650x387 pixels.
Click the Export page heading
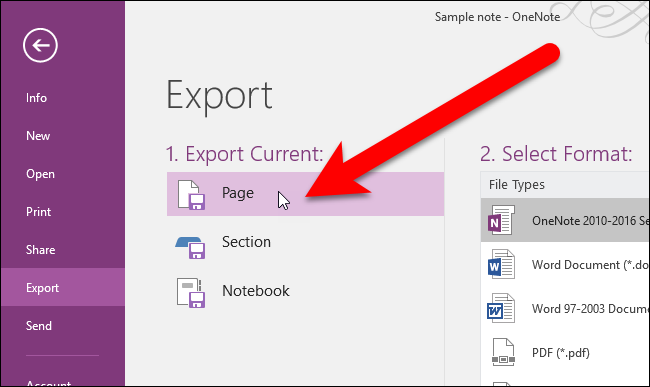click(219, 97)
